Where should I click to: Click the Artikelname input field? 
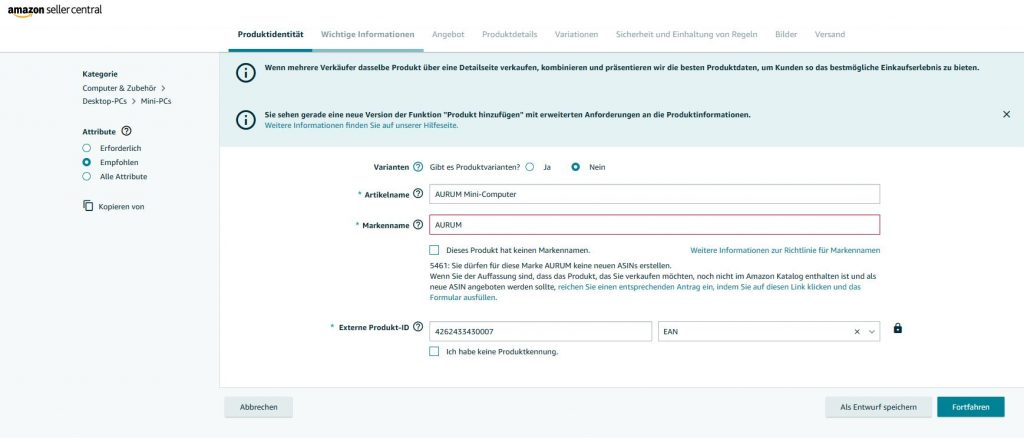[x=654, y=194]
